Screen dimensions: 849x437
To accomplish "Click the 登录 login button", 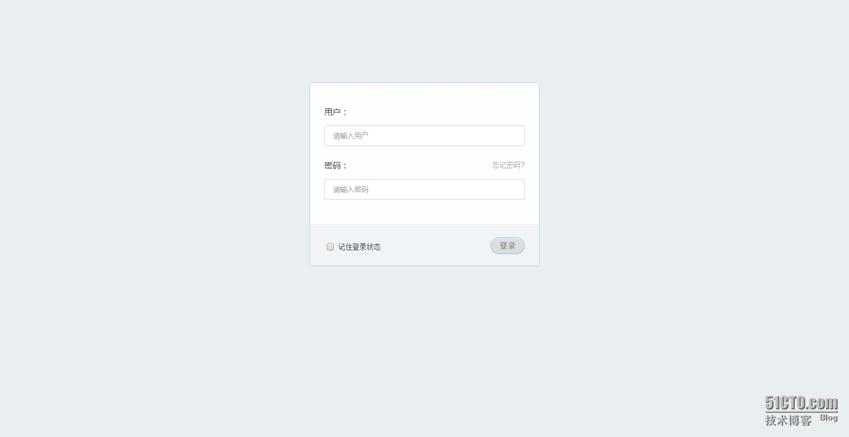I will point(507,245).
